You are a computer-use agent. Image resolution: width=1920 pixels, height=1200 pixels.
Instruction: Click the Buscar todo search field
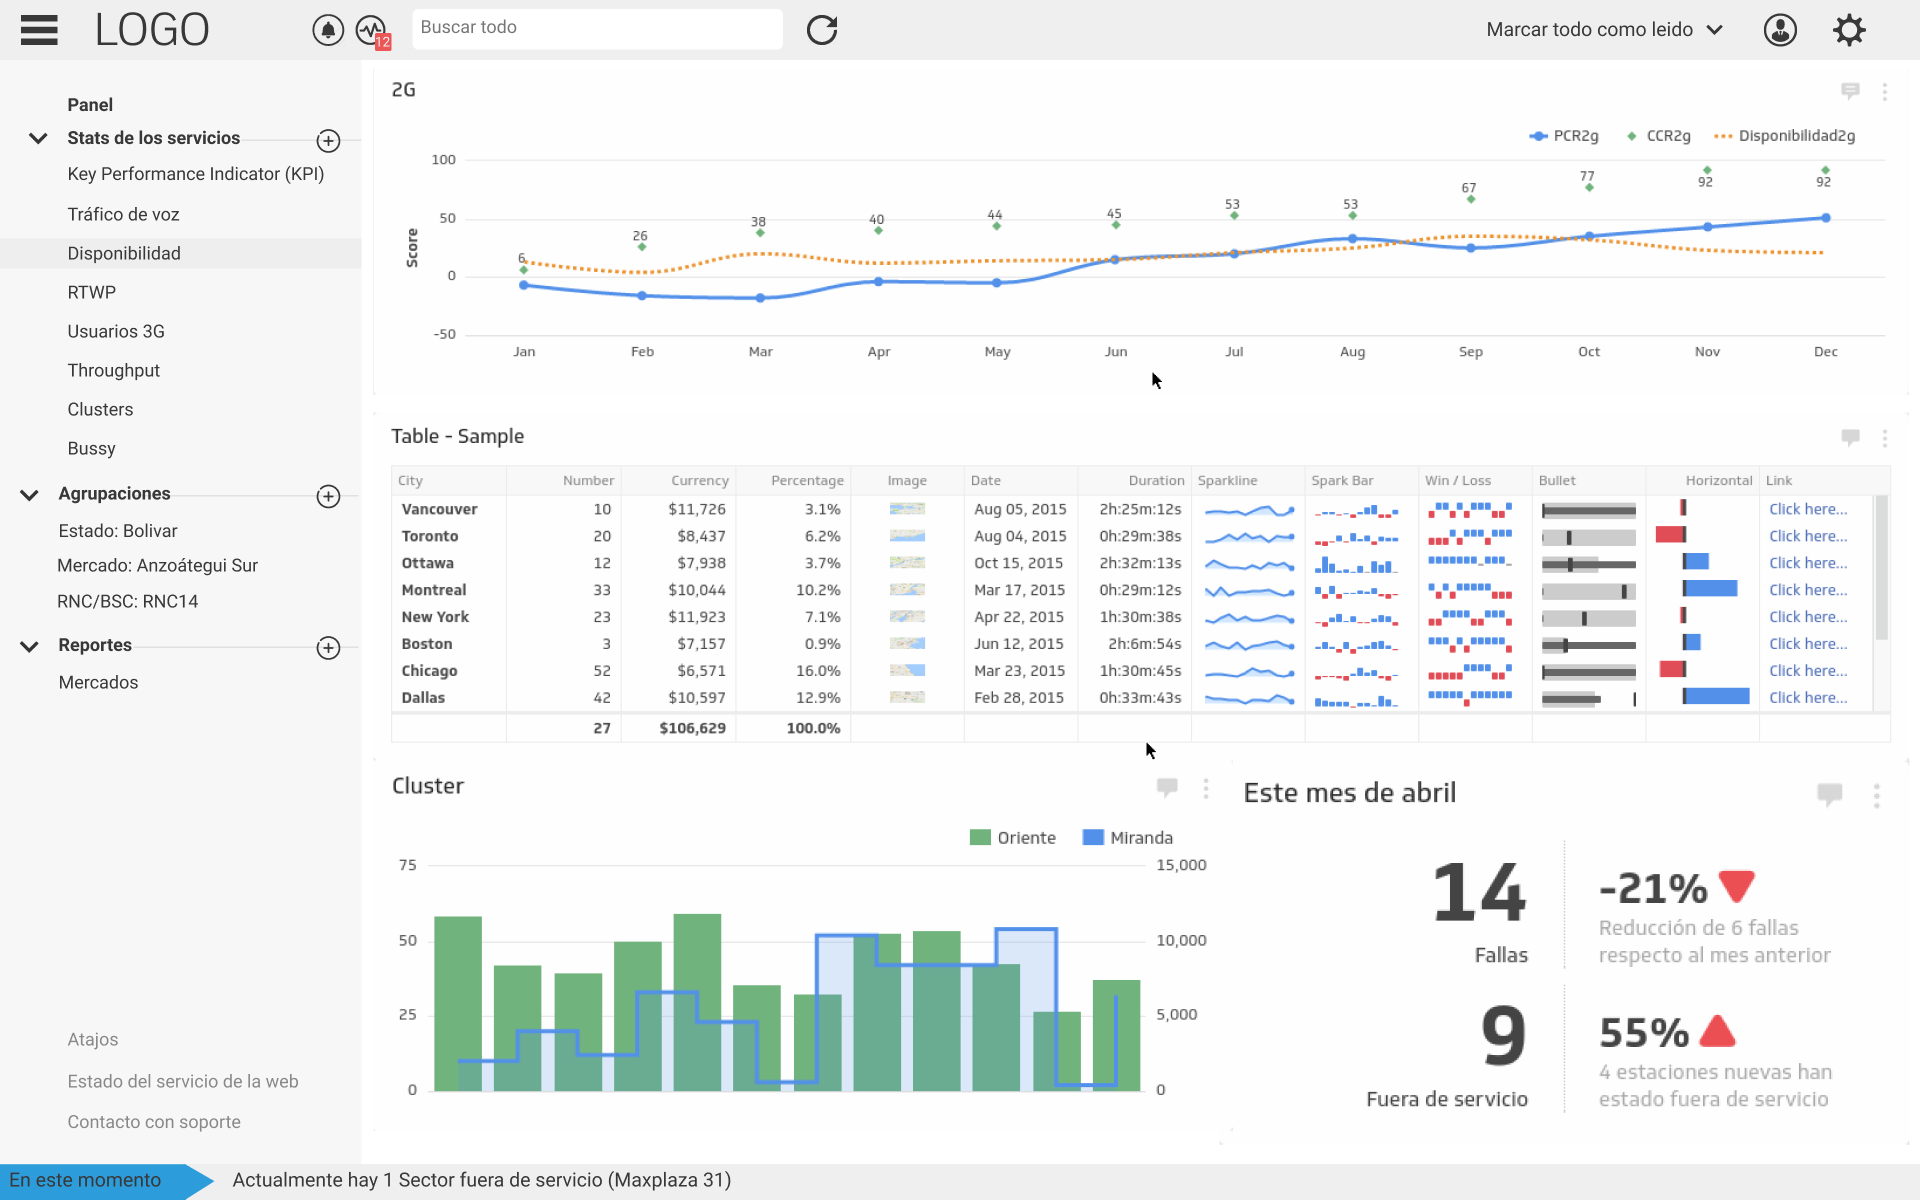click(x=597, y=28)
